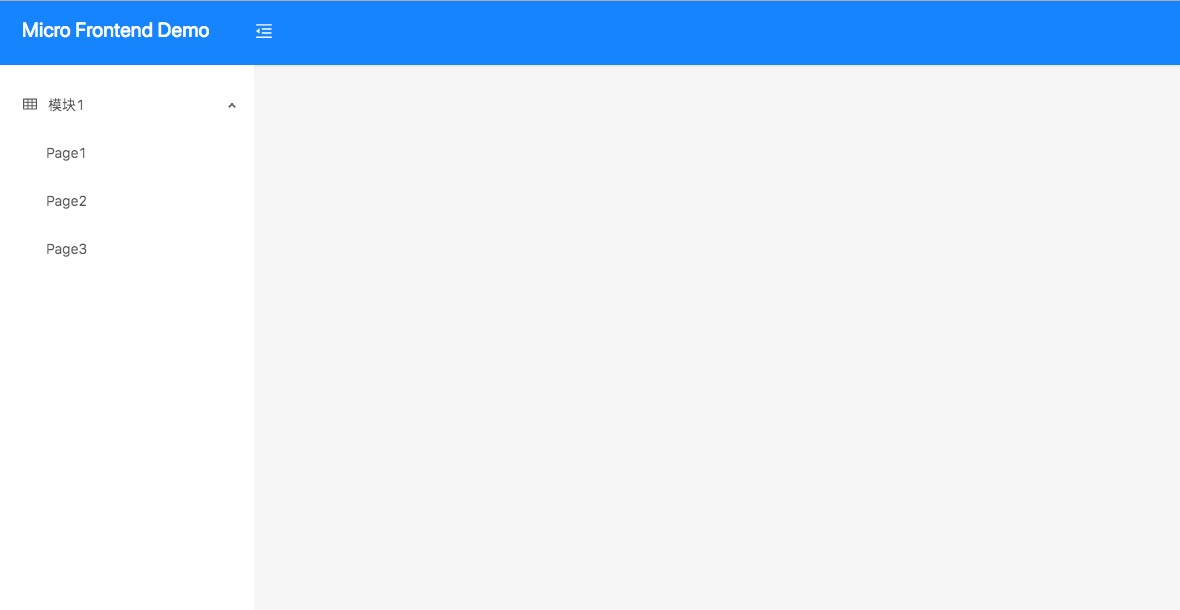1180x610 pixels.
Task: Click the empty blue header bar area
Action: click(722, 32)
